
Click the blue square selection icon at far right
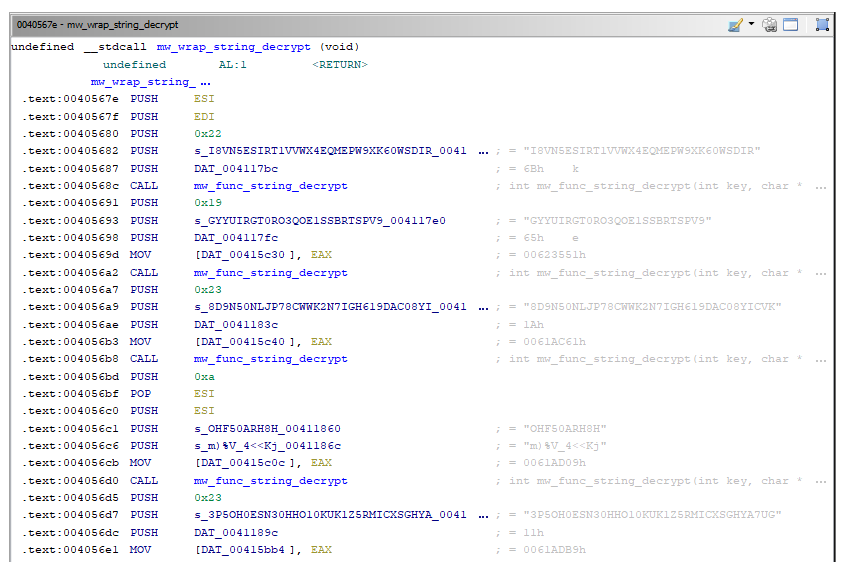click(x=822, y=24)
